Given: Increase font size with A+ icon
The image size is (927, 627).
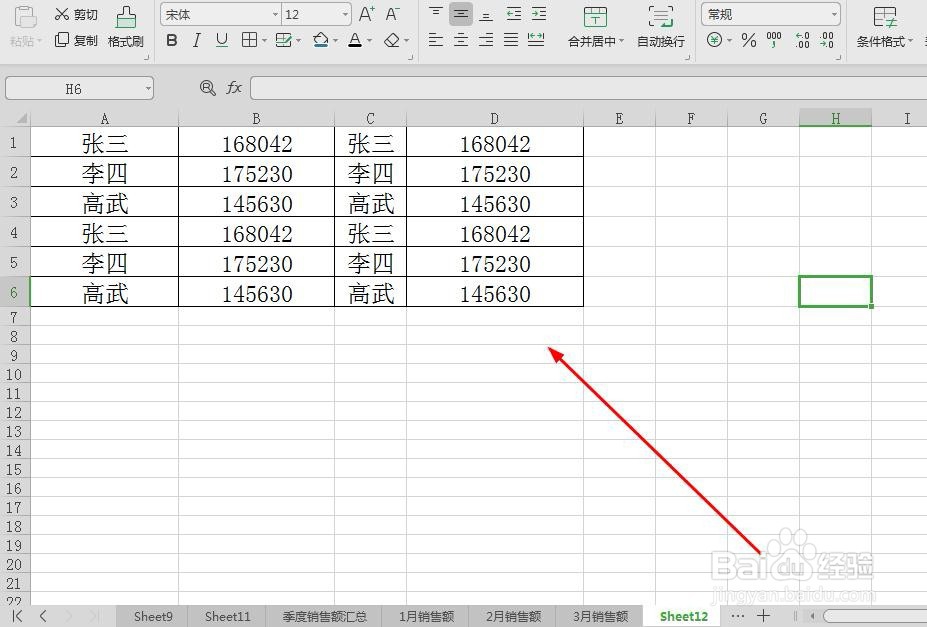Looking at the screenshot, I should tap(366, 14).
